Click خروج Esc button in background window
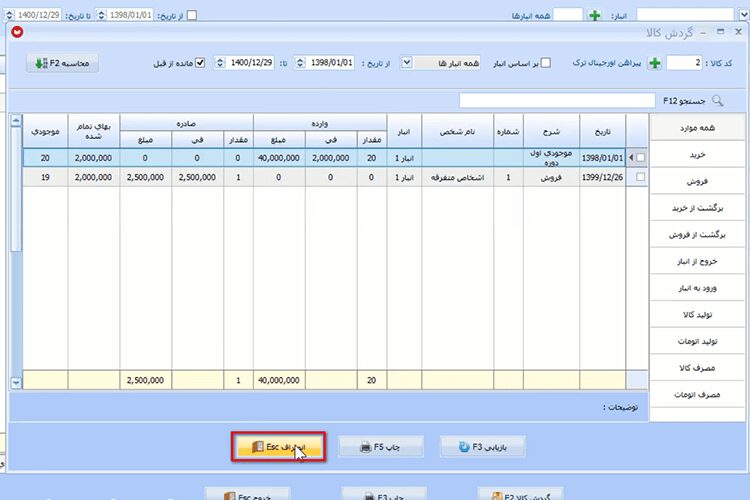750x500 pixels. point(247,494)
